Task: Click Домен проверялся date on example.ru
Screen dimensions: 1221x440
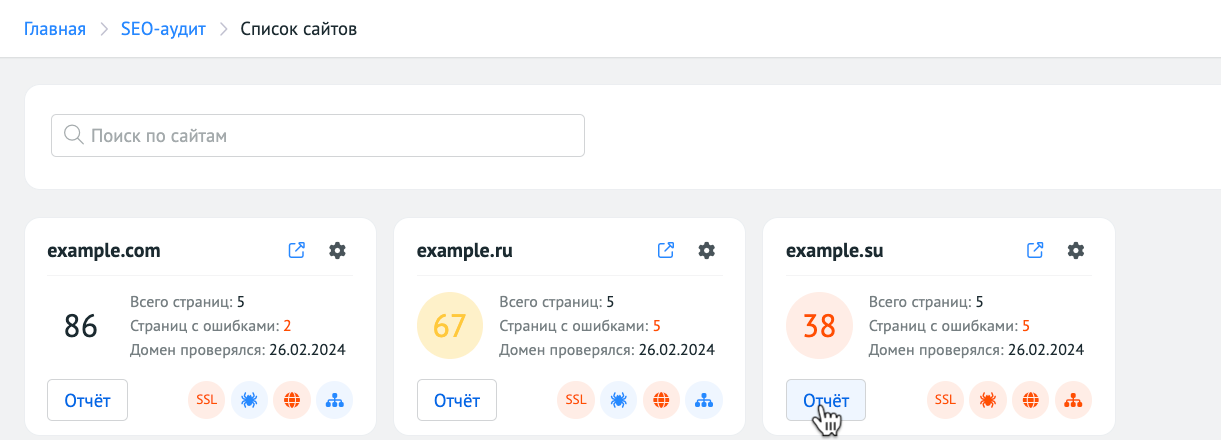Action: click(677, 350)
